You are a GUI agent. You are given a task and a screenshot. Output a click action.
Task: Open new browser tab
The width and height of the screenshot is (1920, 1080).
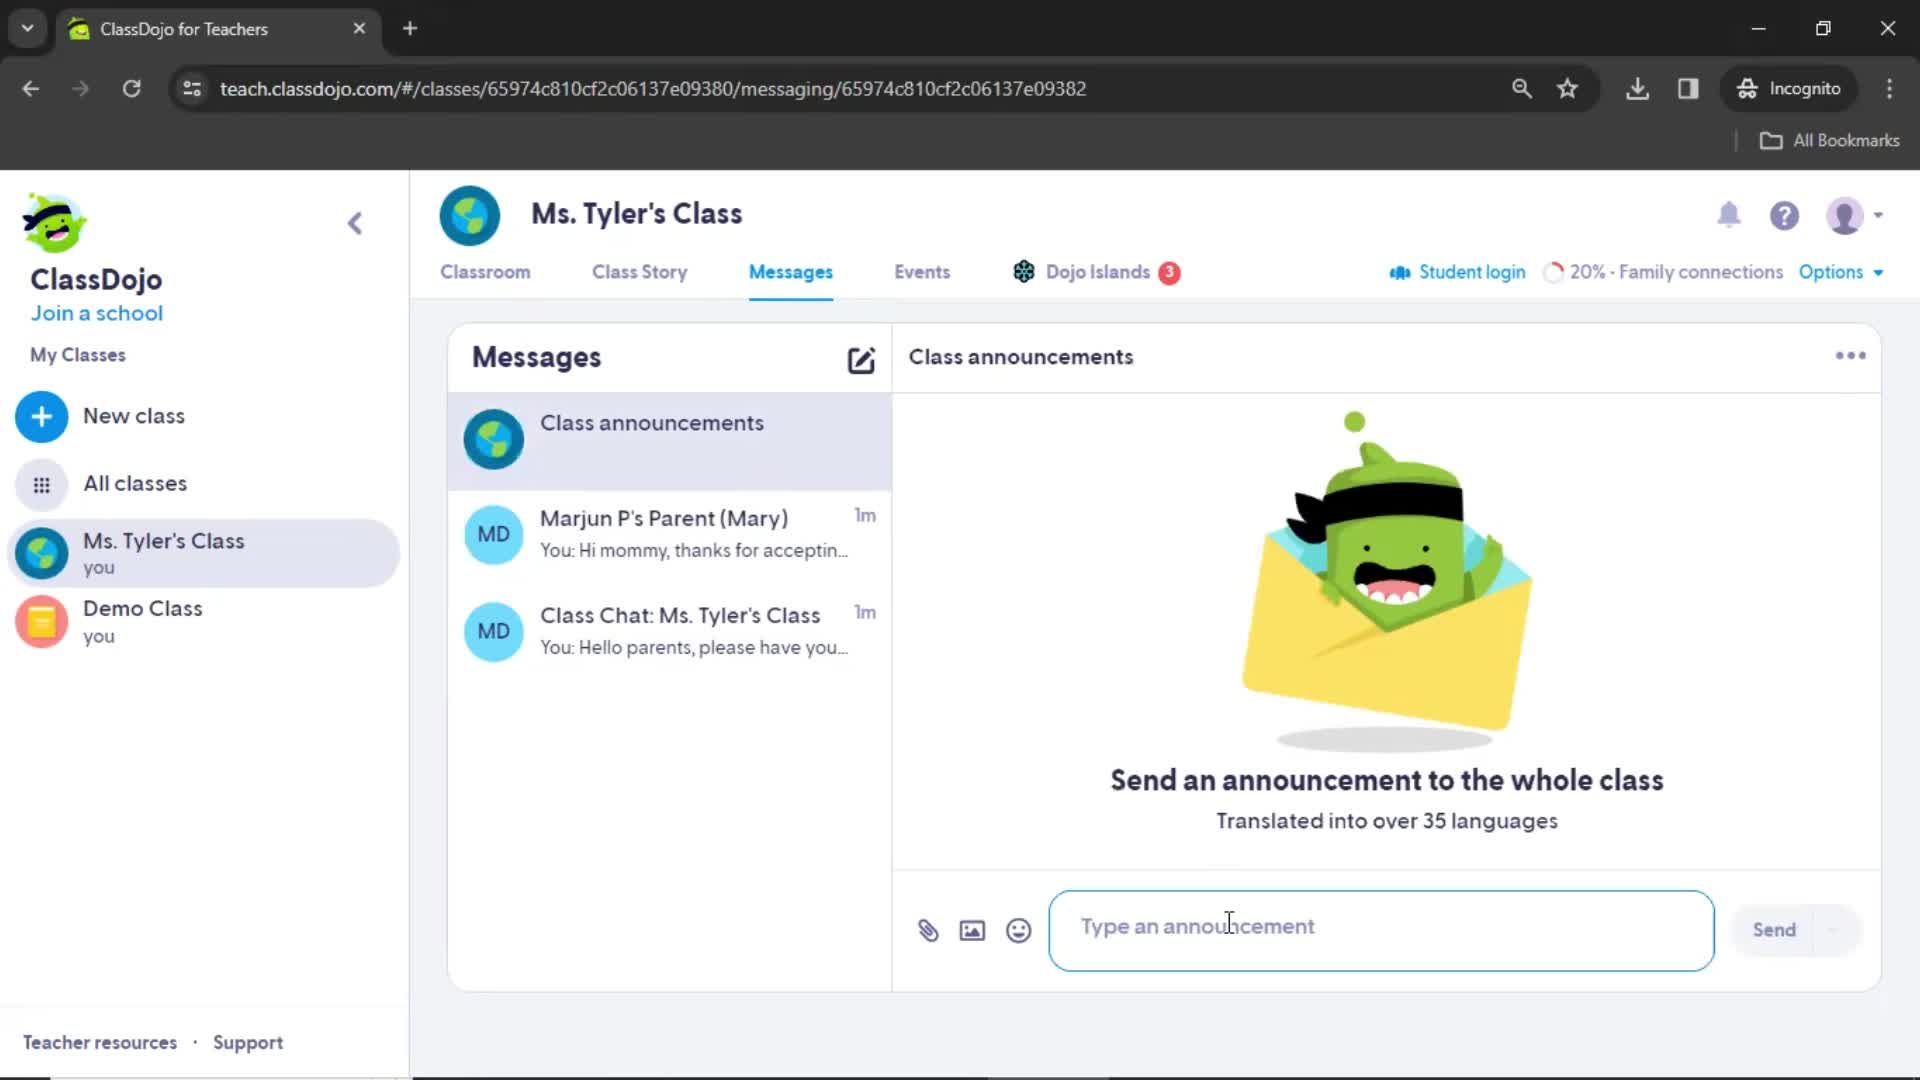coord(410,29)
